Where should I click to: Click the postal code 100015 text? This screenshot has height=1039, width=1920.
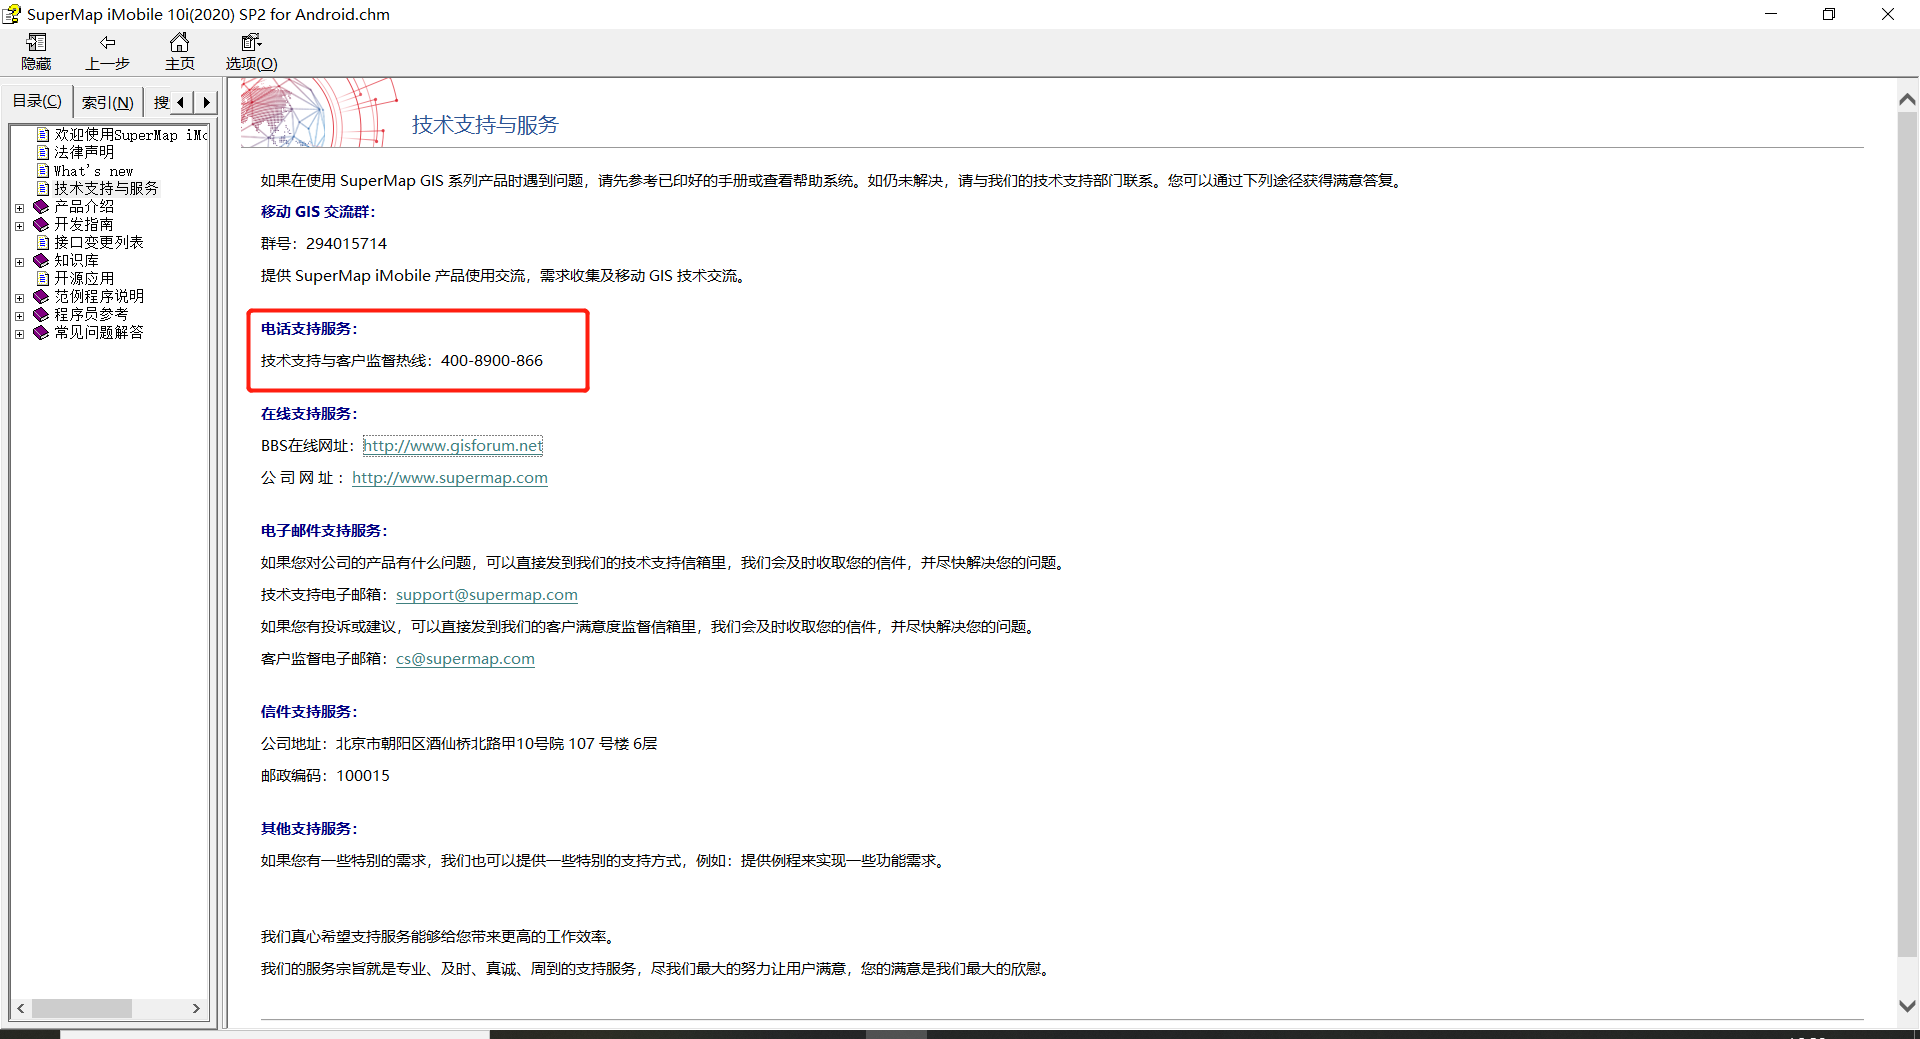tap(363, 775)
